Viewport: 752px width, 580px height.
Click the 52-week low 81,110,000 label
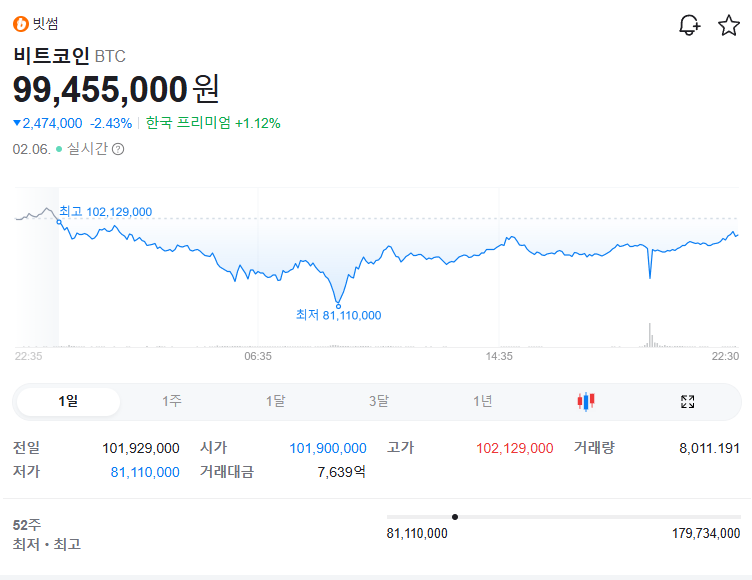417,533
